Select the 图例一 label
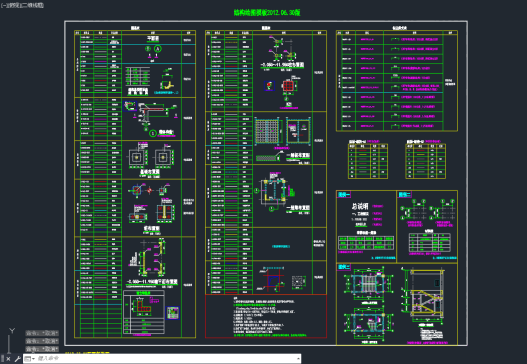The width and height of the screenshot is (527, 364). click(x=344, y=195)
